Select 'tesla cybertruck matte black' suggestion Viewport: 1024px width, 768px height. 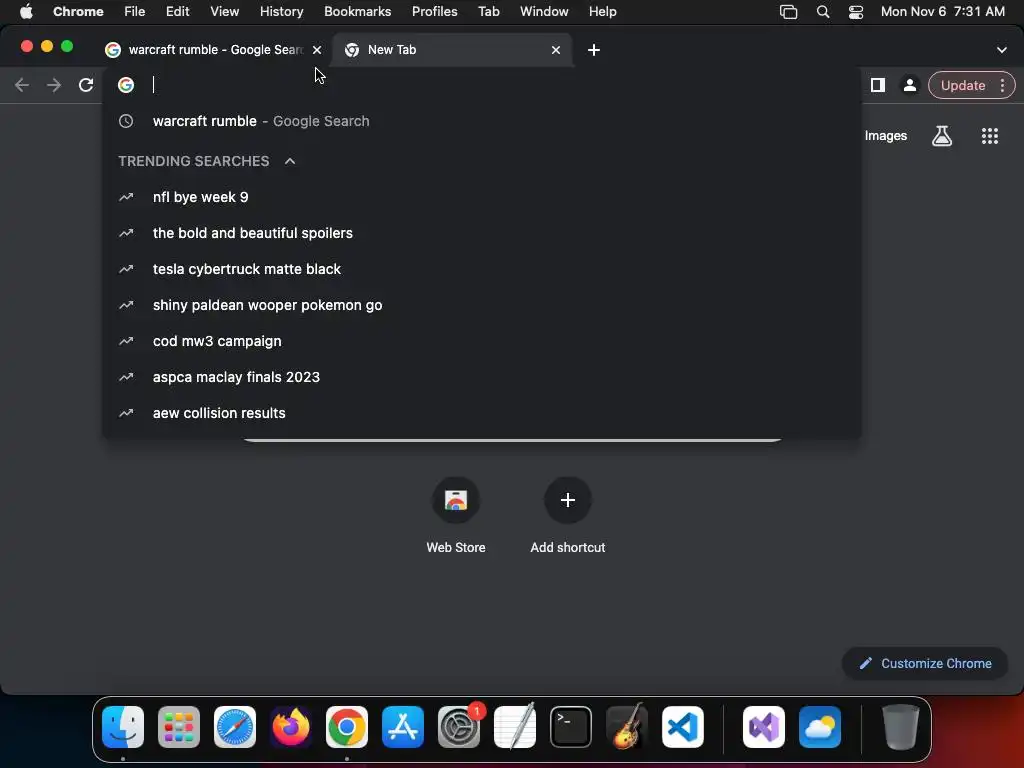482,269
